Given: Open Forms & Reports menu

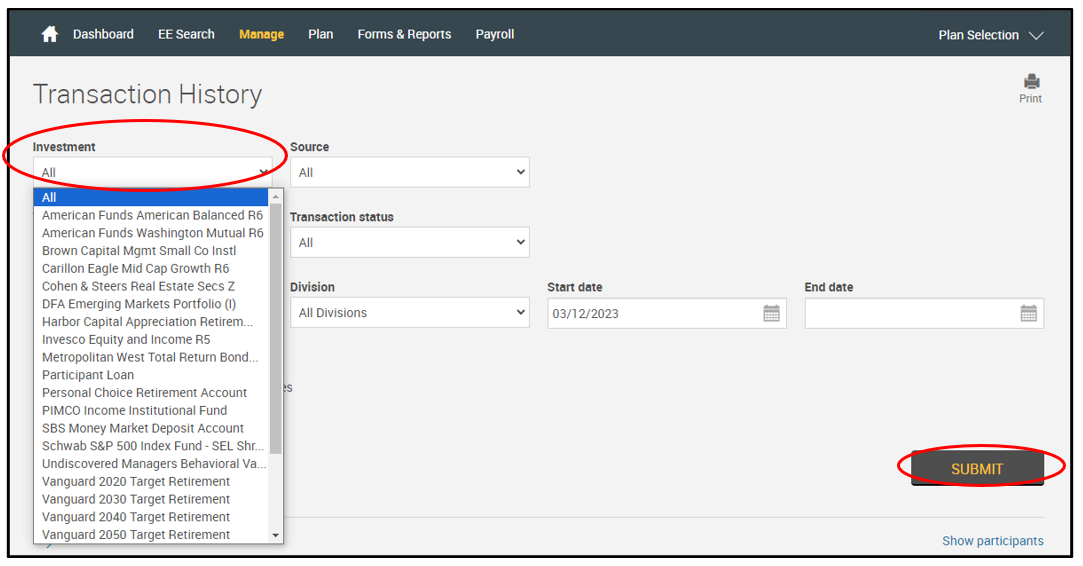Looking at the screenshot, I should click(x=404, y=34).
